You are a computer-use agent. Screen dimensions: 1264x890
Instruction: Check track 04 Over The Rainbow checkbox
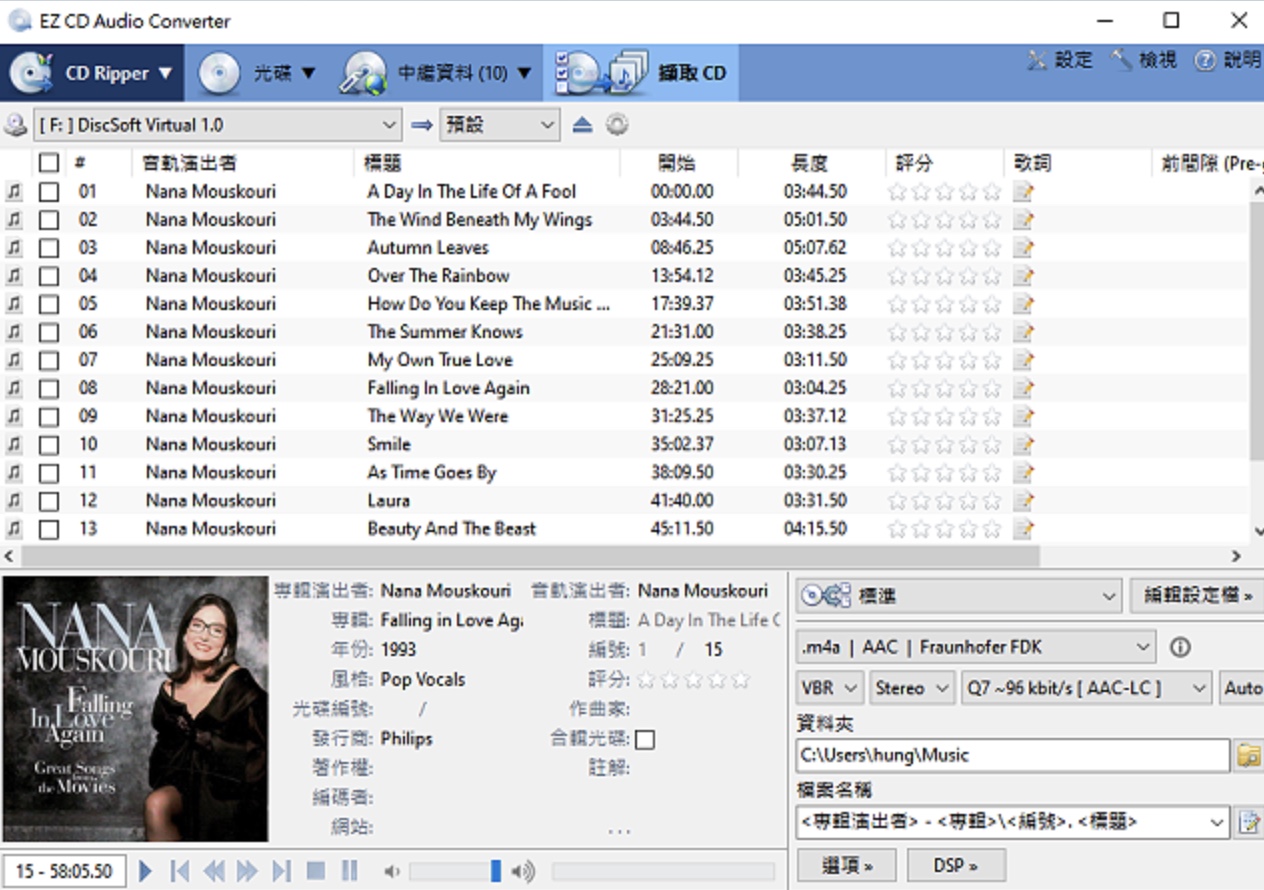[49, 276]
